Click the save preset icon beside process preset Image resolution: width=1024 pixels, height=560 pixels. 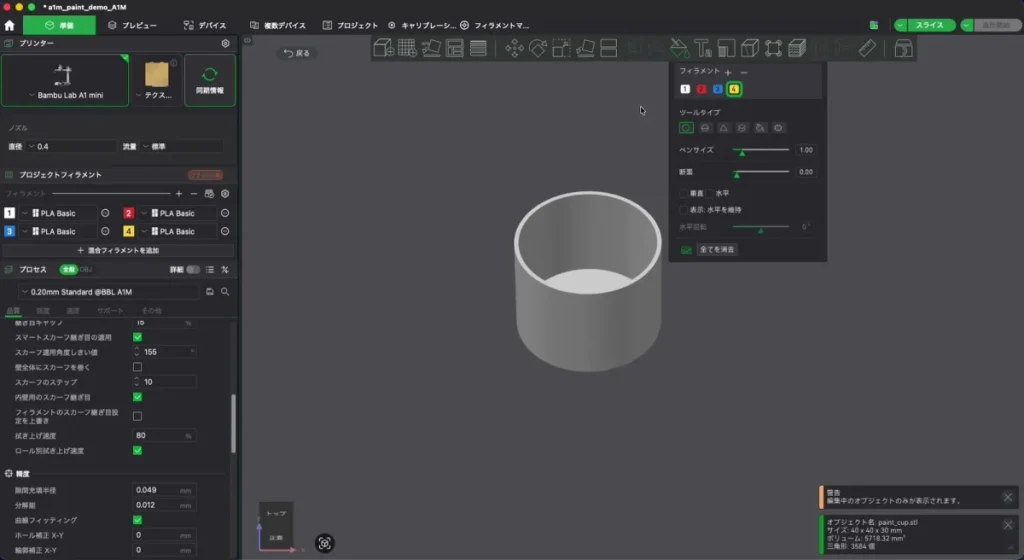point(210,292)
